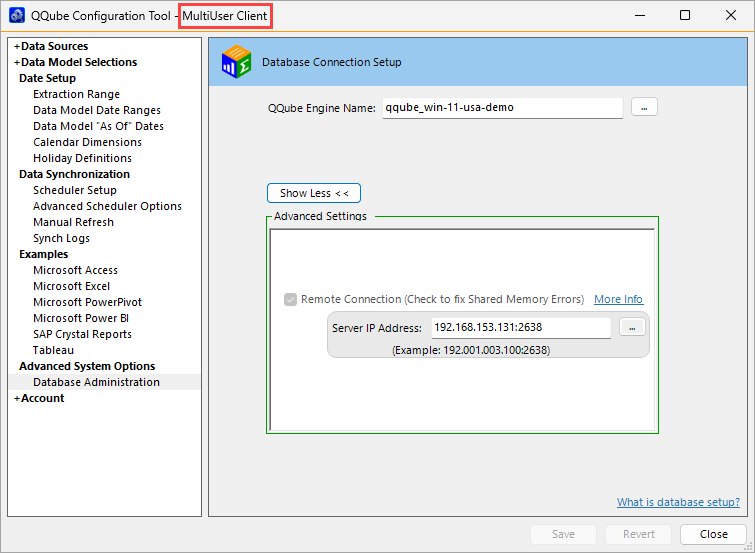Open the QQube Engine Name browse ellipsis button
755x553 pixels.
coord(644,107)
